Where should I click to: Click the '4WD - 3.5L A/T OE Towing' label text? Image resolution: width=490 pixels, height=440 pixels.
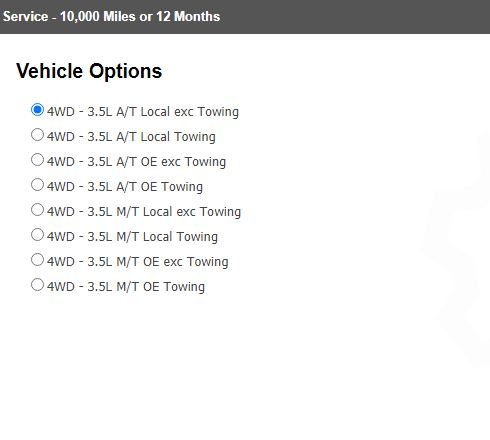pyautogui.click(x=125, y=187)
